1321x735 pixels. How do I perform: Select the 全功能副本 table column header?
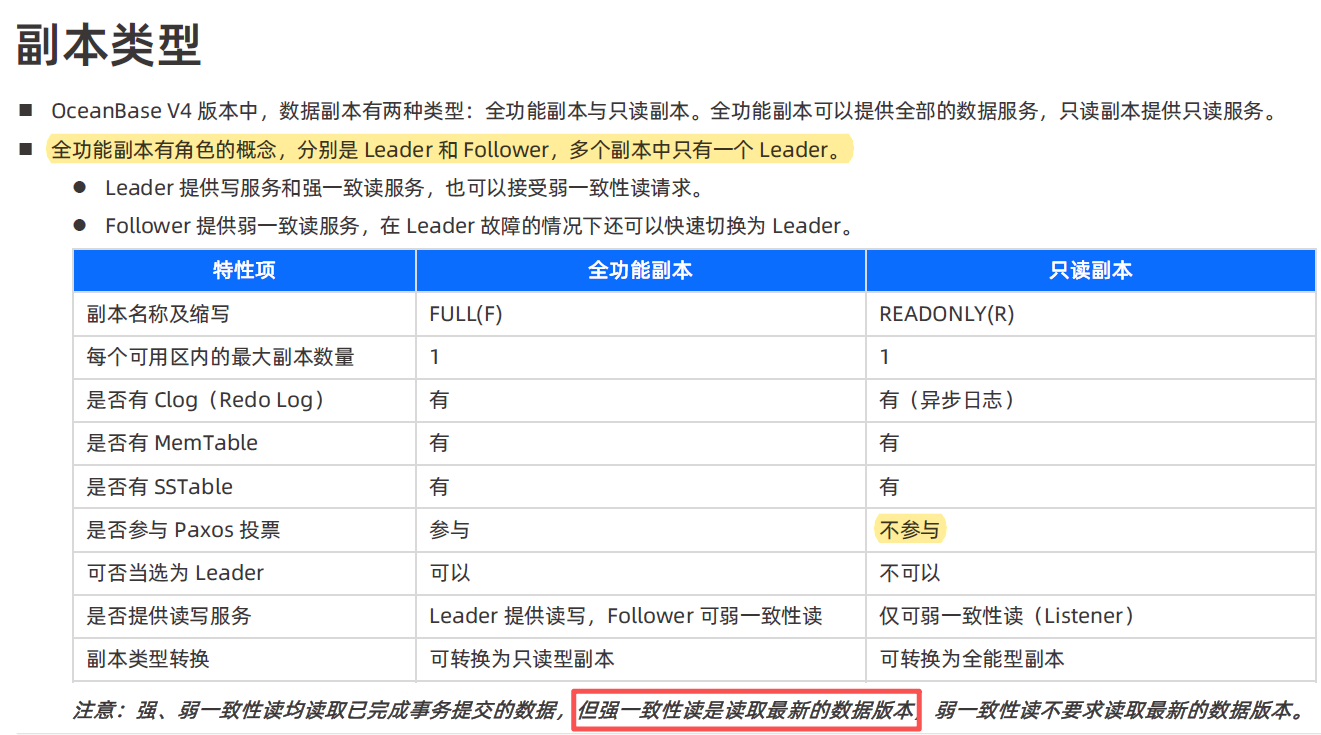coord(640,271)
